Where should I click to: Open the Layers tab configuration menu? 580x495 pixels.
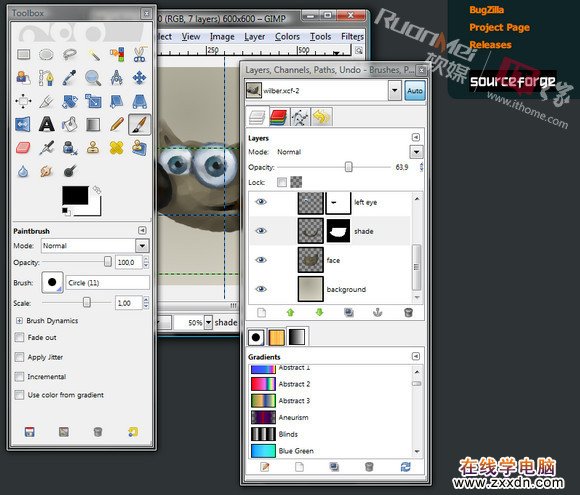coord(416,137)
